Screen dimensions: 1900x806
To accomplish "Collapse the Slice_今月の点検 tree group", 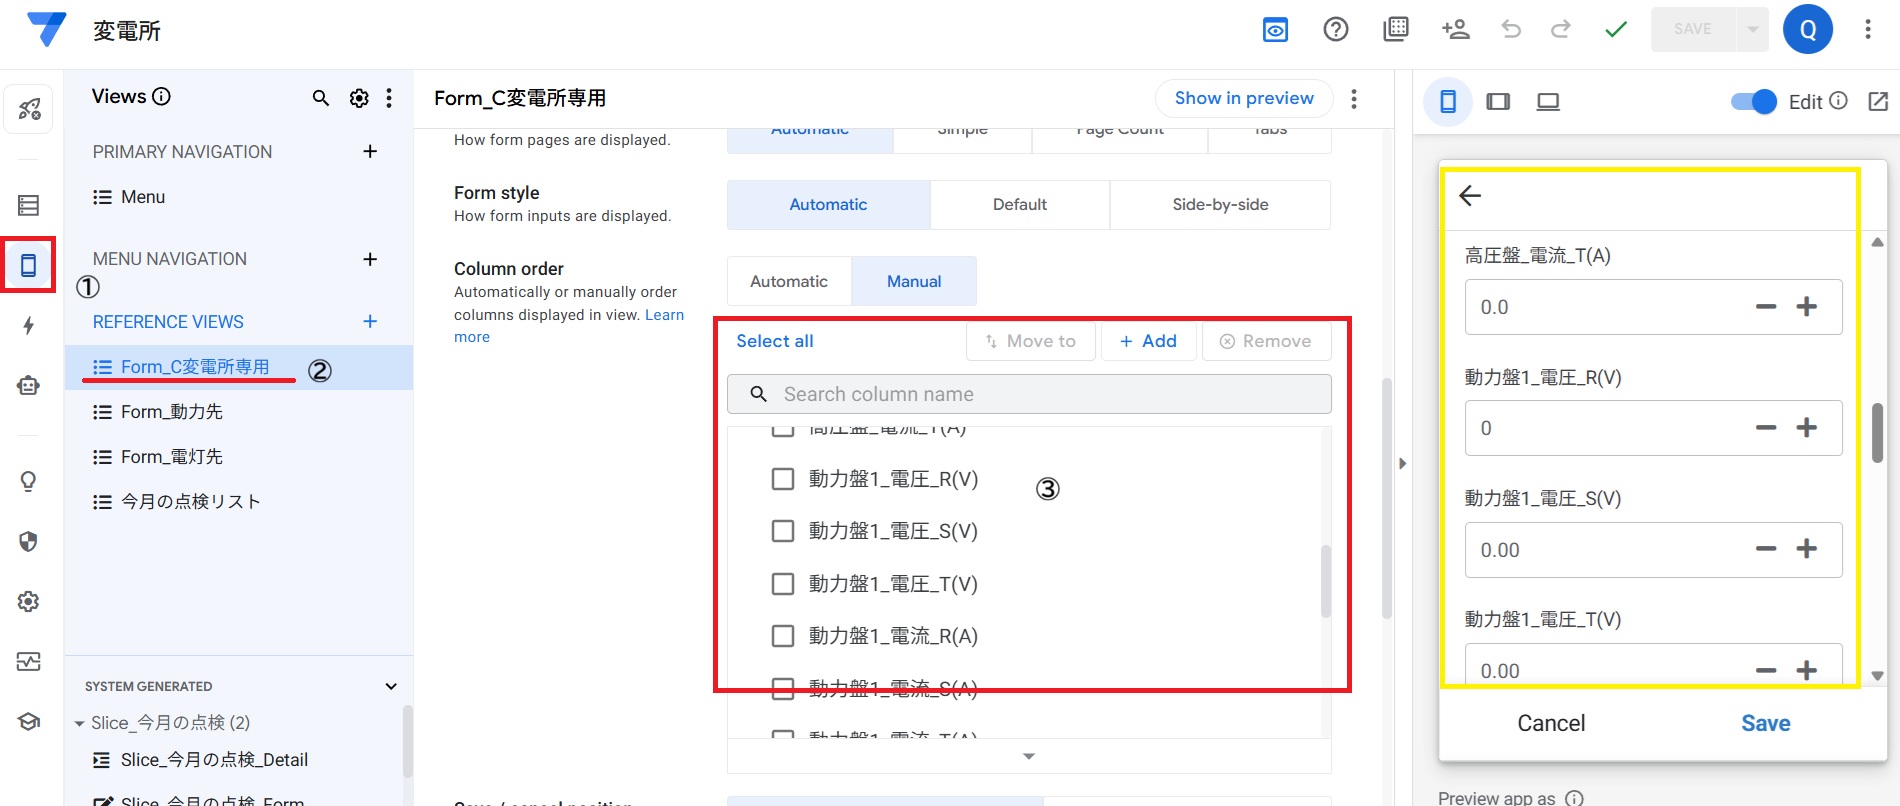I will click(79, 723).
